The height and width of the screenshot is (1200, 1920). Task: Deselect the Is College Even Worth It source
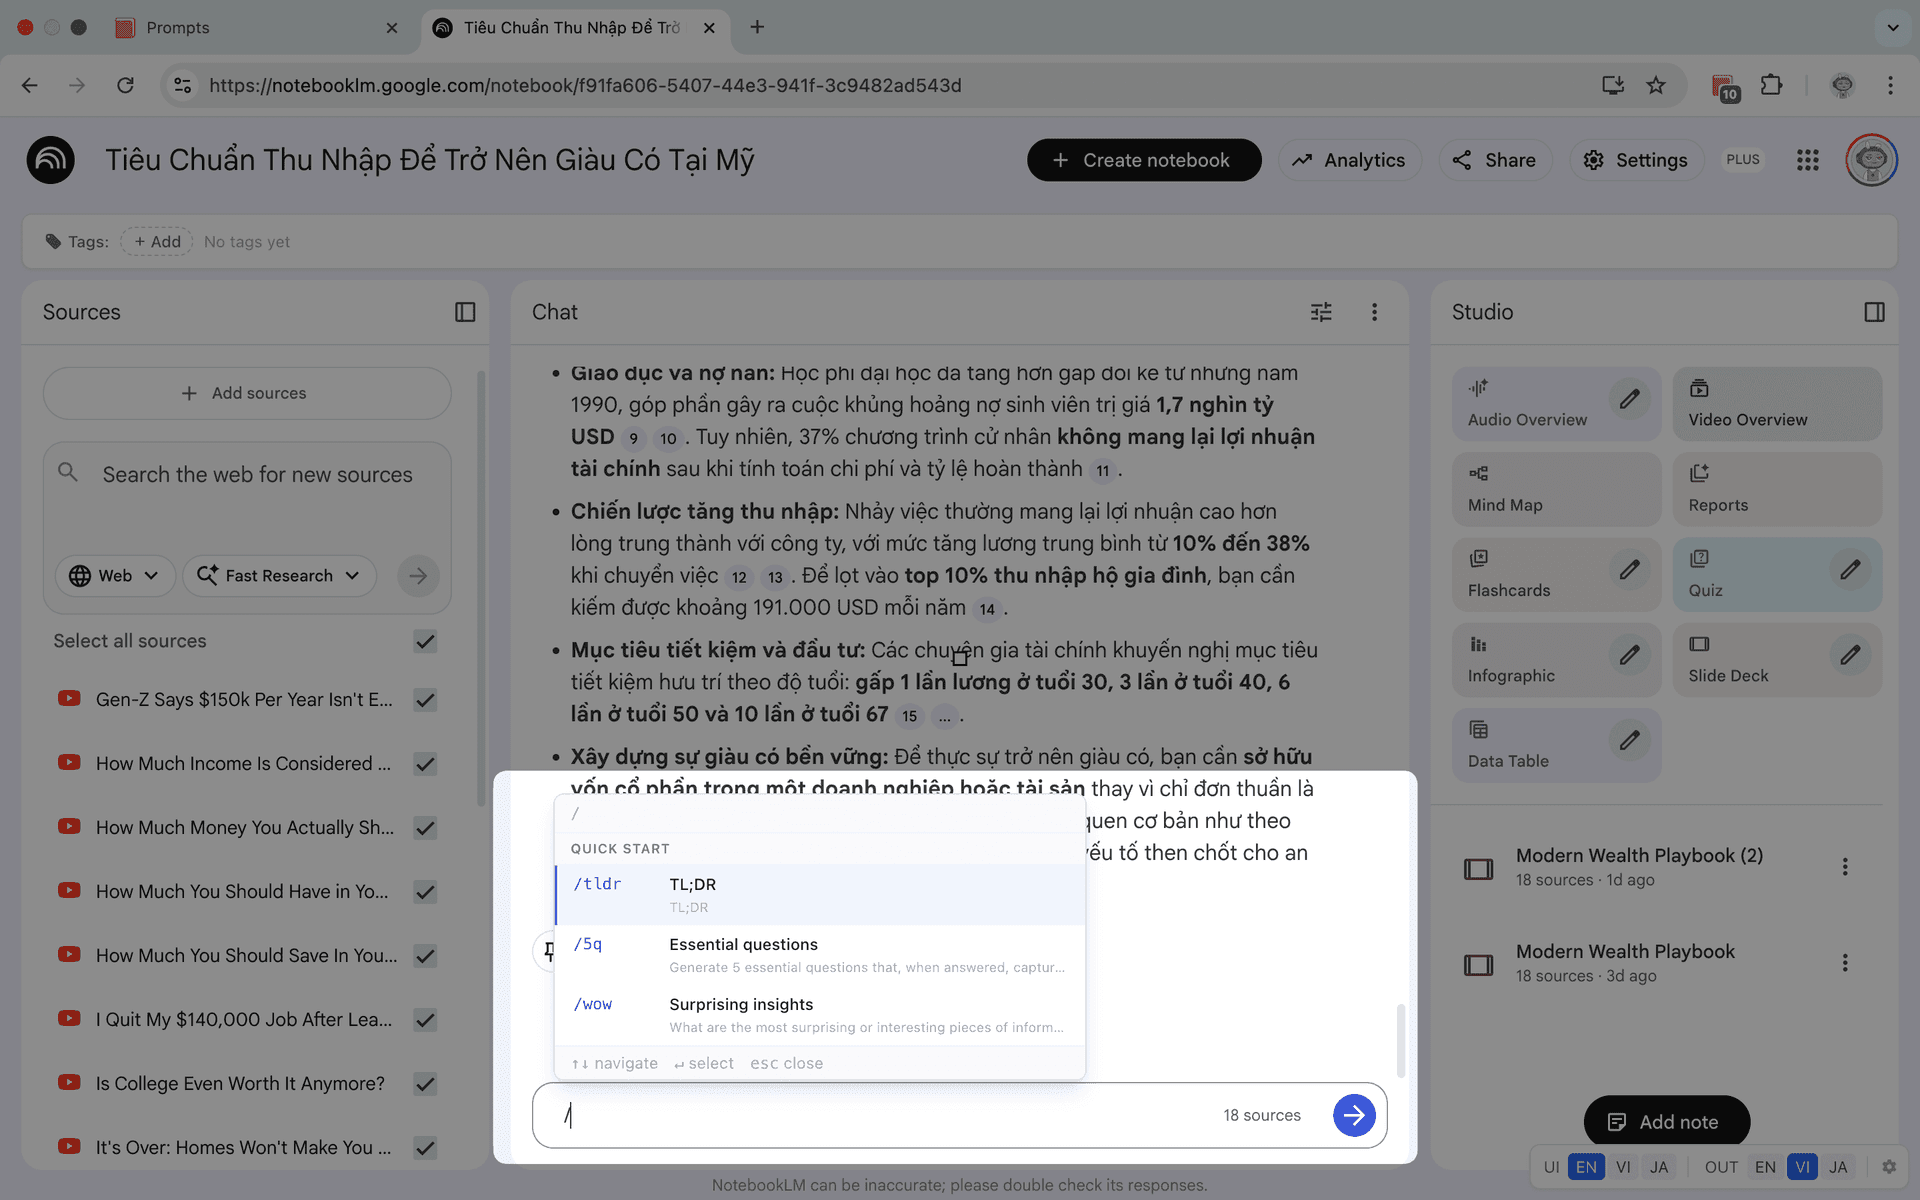(x=425, y=1084)
